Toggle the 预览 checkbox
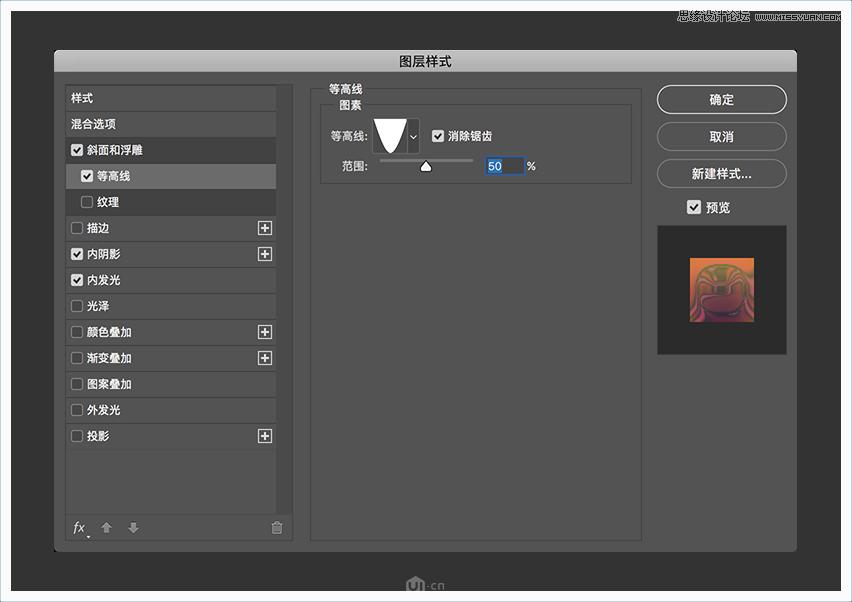The width and height of the screenshot is (852, 602). 694,207
